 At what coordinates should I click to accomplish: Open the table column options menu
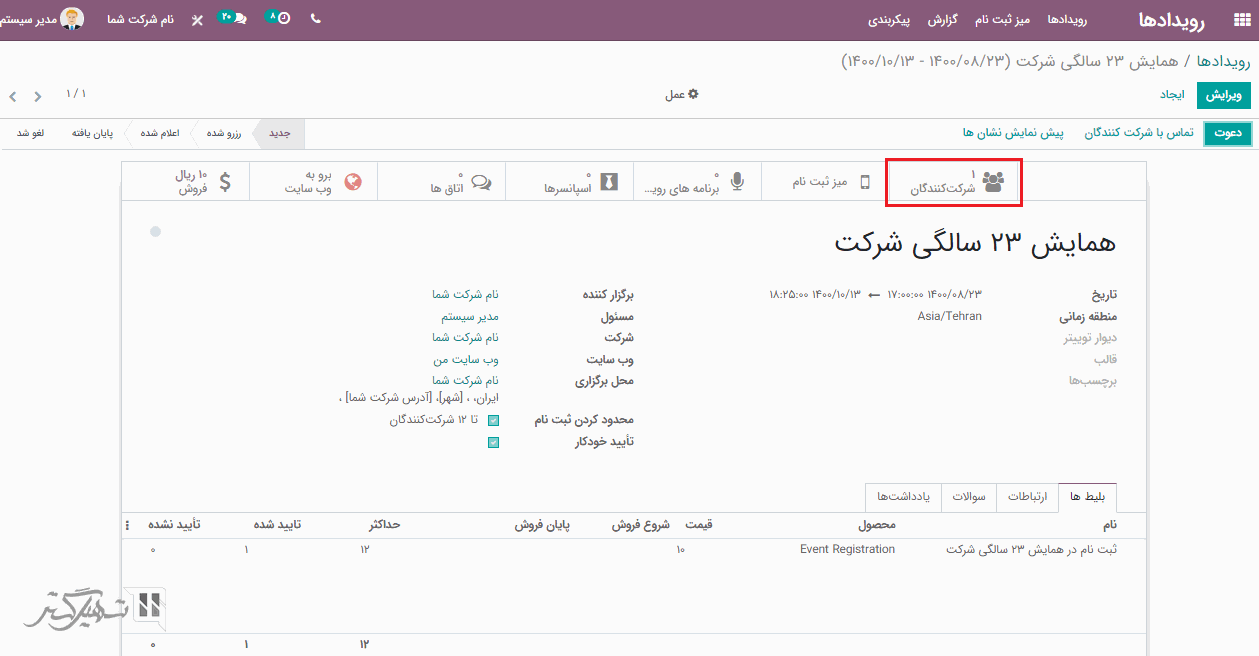[x=127, y=525]
